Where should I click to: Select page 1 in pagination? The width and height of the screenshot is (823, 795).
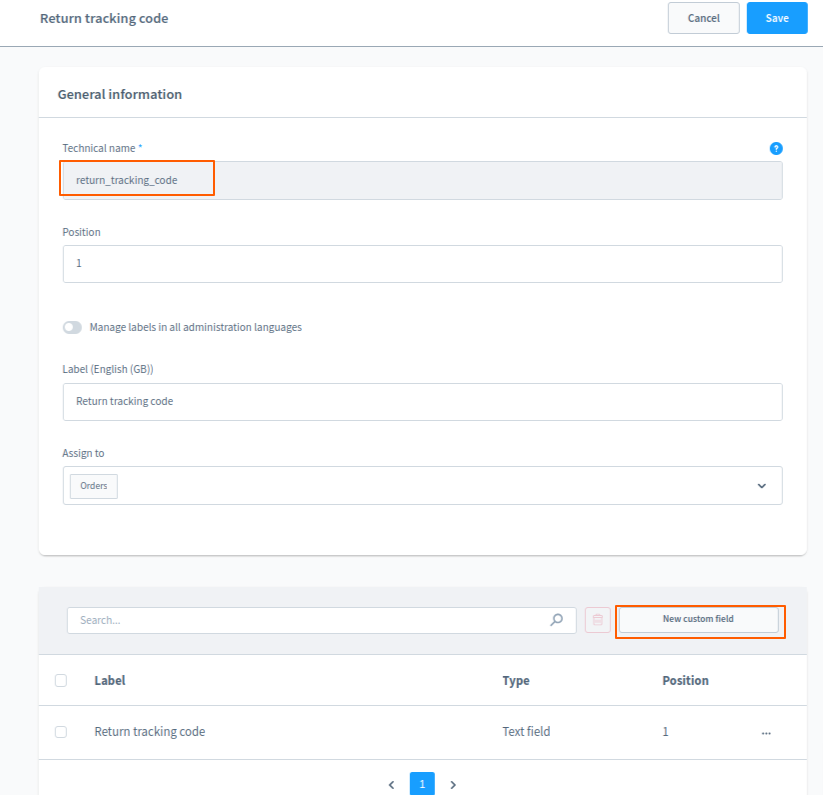422,784
